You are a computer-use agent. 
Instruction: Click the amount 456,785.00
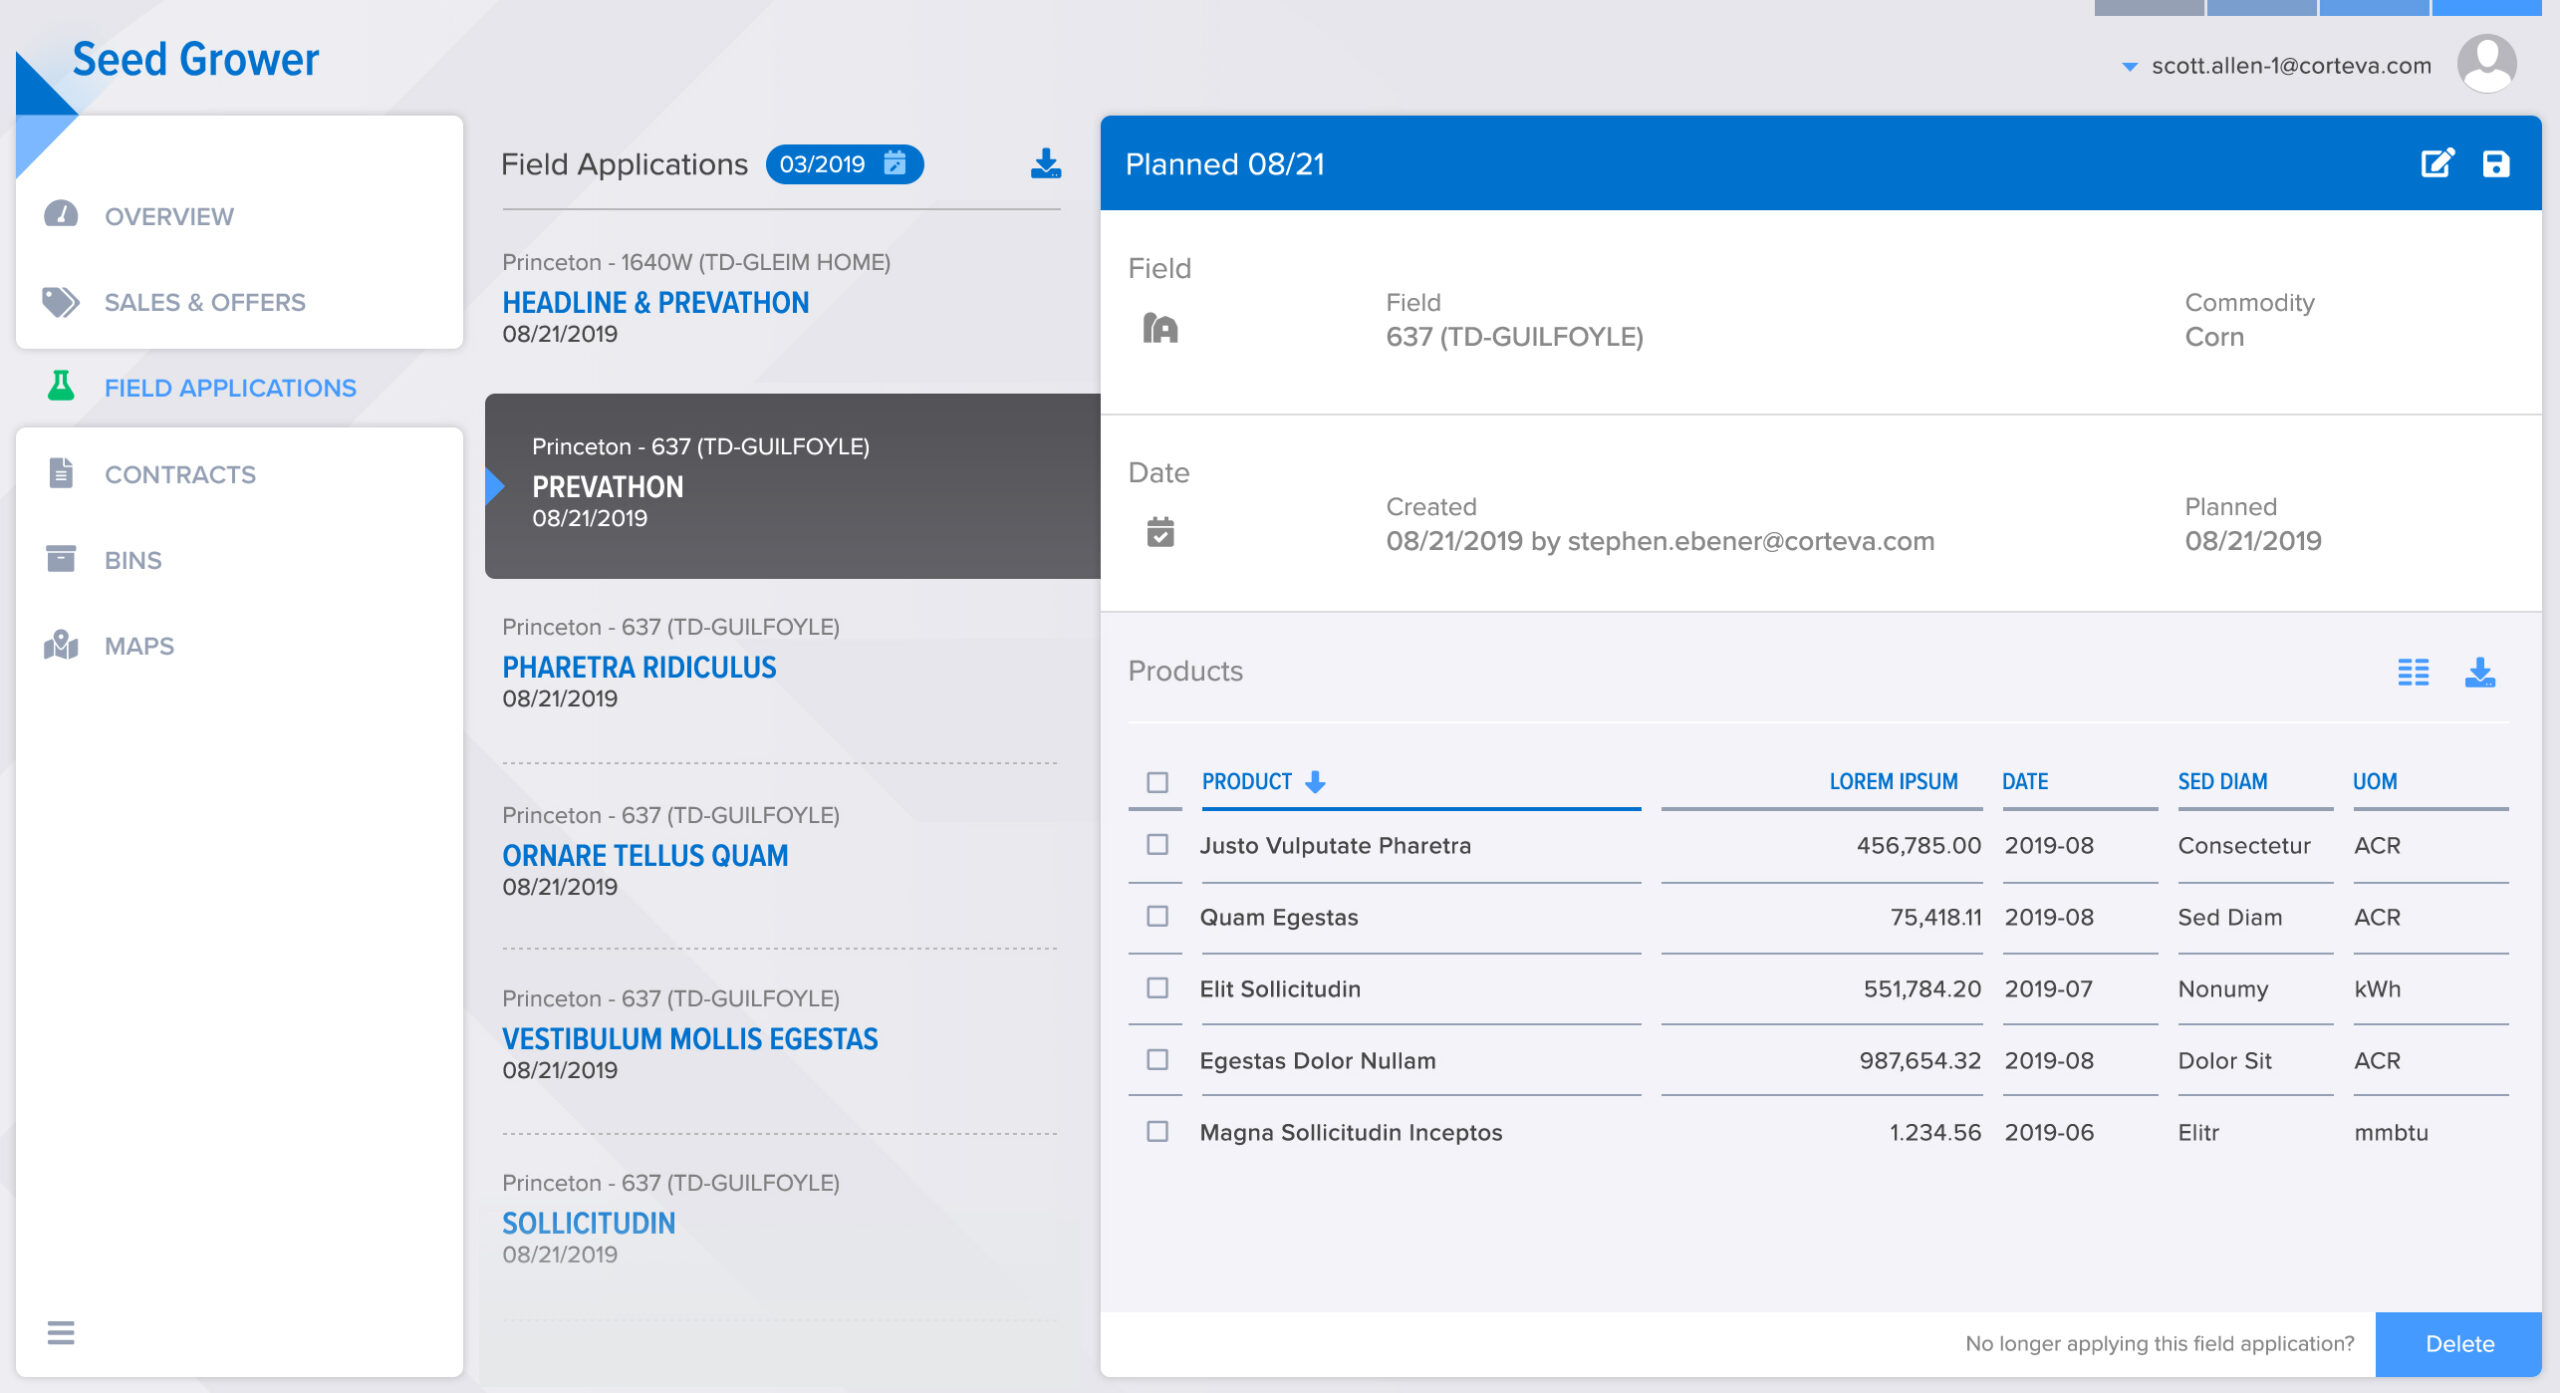1918,845
